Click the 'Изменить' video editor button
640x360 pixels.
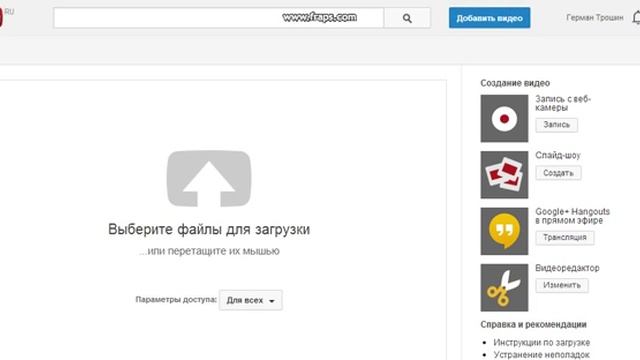[562, 285]
